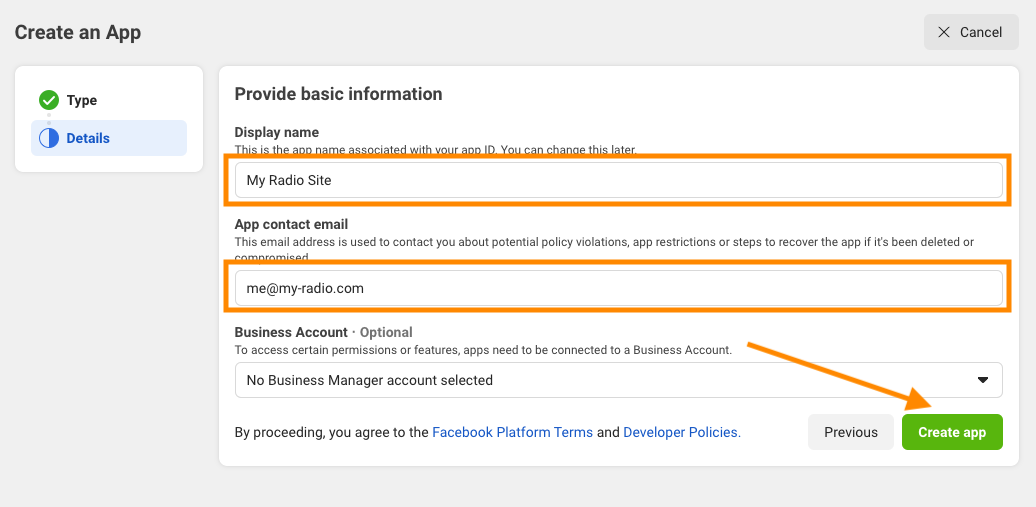Focus the App contact email field

tap(618, 288)
